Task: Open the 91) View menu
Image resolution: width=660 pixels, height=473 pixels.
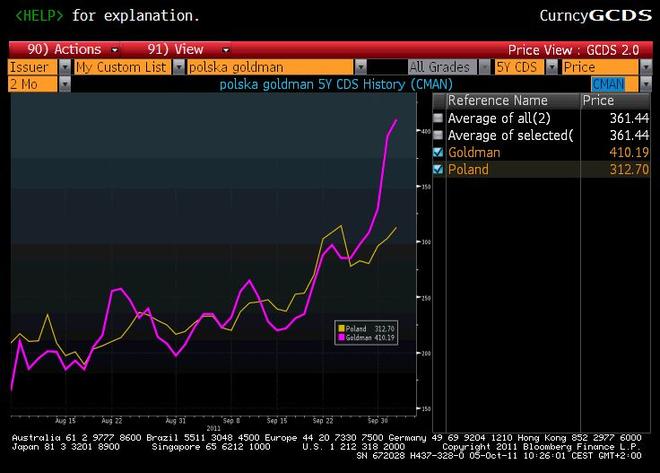Action: click(x=188, y=50)
